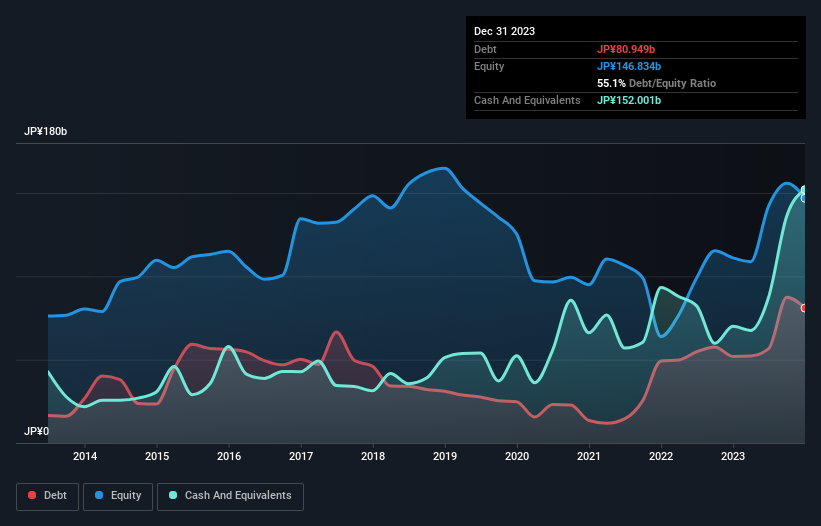Click the JP¥152.001b cash value

point(629,100)
